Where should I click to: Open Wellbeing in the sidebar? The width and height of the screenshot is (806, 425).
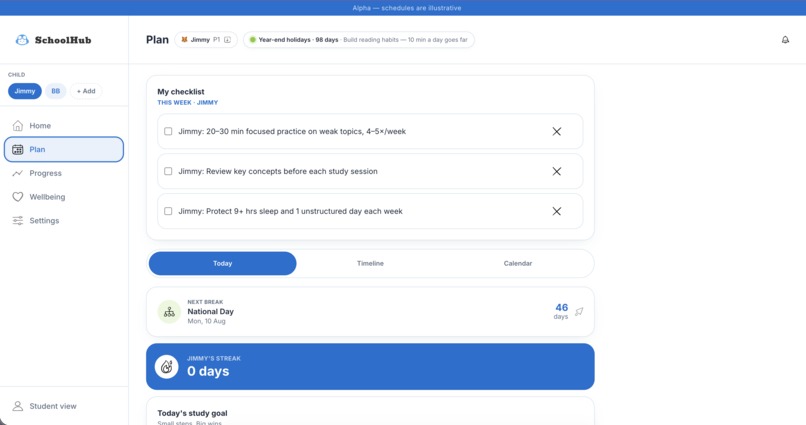tap(64, 197)
